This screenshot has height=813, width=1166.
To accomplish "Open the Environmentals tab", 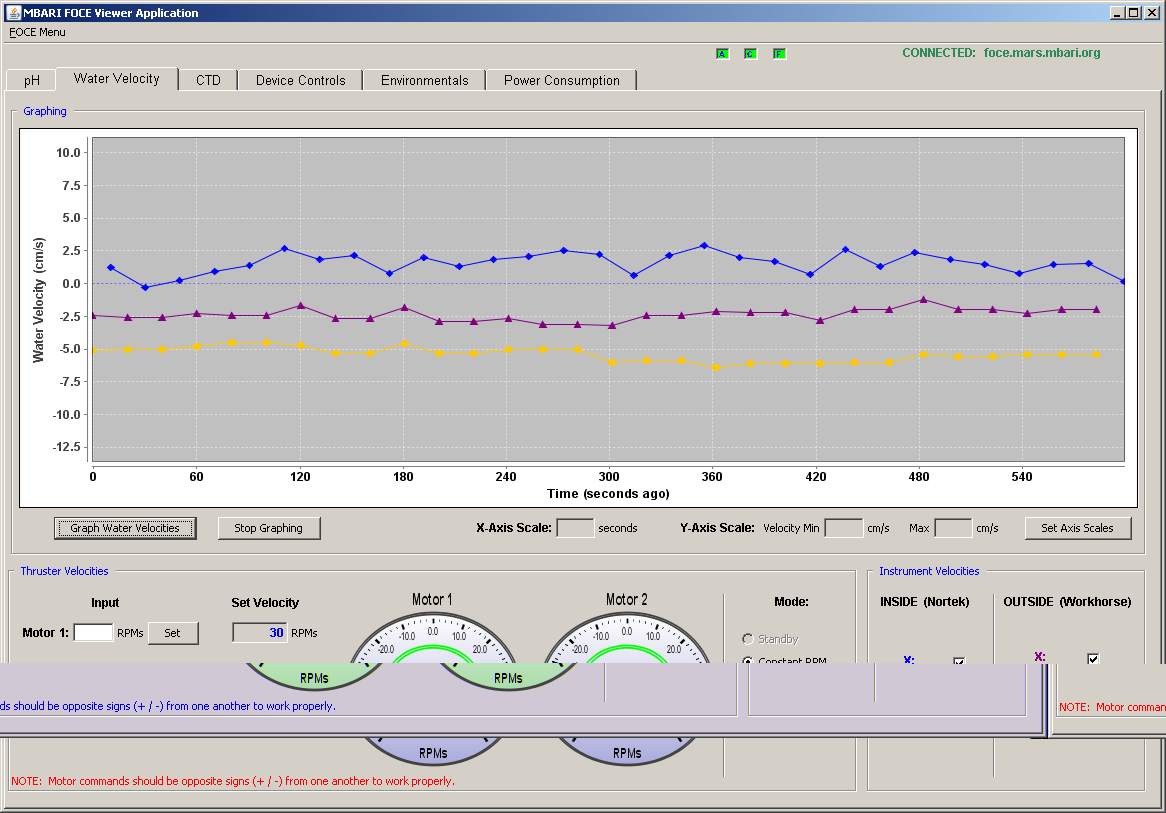I will 425,80.
